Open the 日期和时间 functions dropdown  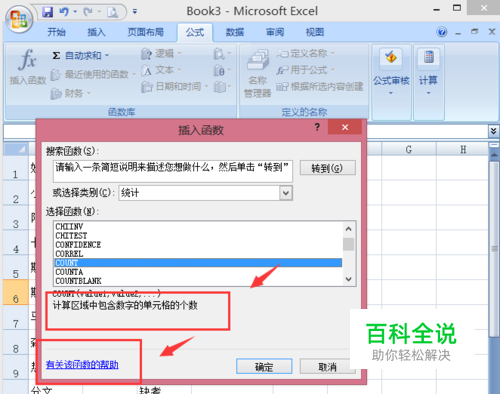tap(175, 87)
